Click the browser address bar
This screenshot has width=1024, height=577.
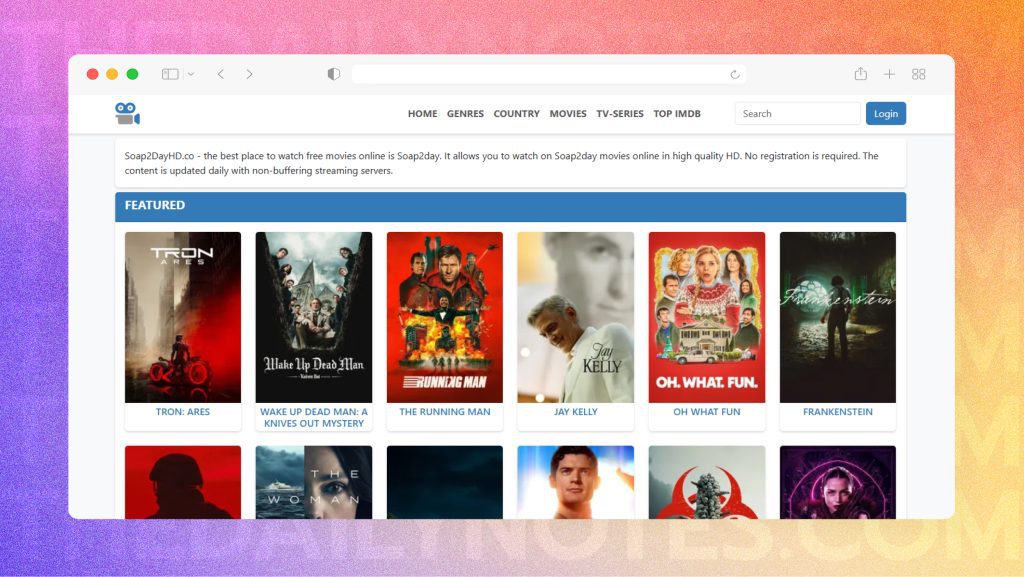(540, 74)
